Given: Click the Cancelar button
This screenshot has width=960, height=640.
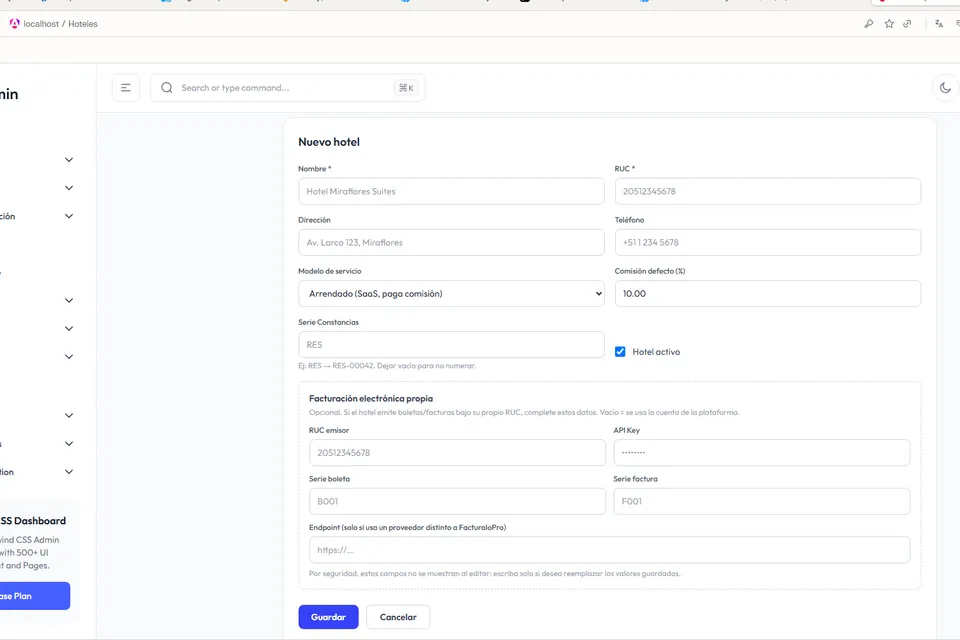Looking at the screenshot, I should pyautogui.click(x=398, y=617).
